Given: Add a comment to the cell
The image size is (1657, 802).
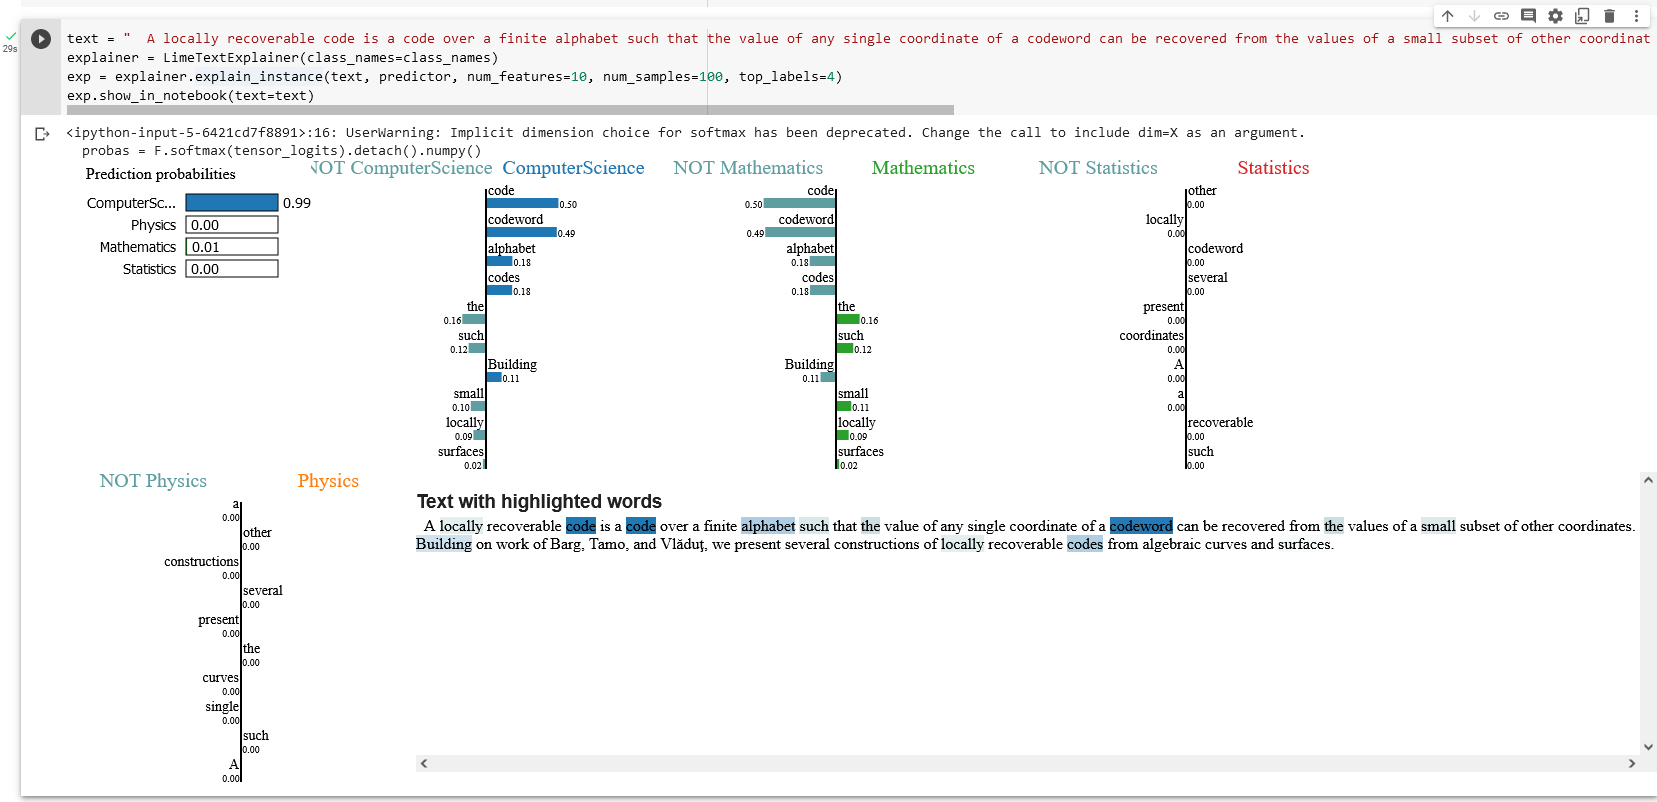Looking at the screenshot, I should point(1528,16).
